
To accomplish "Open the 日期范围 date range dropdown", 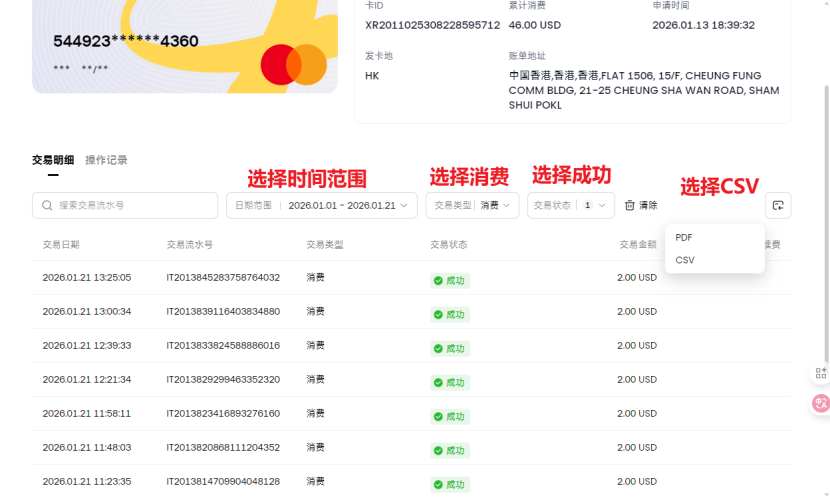I will pos(322,205).
